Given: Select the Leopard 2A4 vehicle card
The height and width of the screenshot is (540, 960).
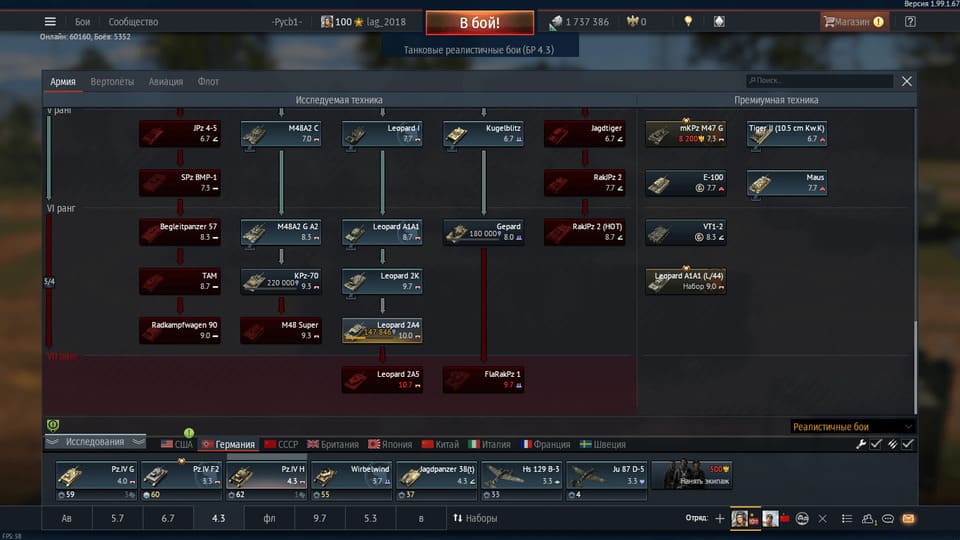Looking at the screenshot, I should point(382,331).
